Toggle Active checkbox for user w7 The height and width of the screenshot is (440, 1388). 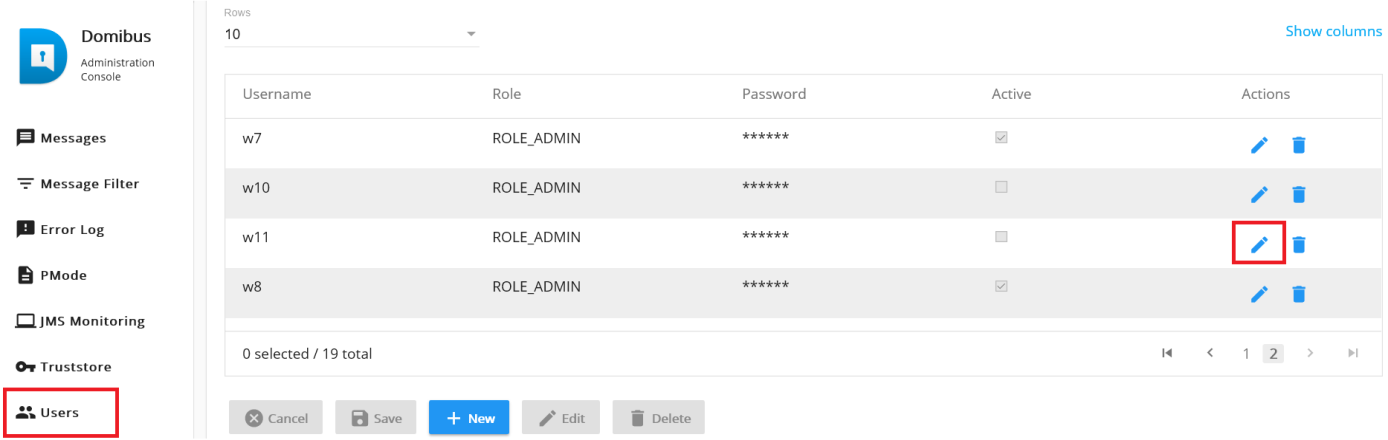click(x=1001, y=137)
